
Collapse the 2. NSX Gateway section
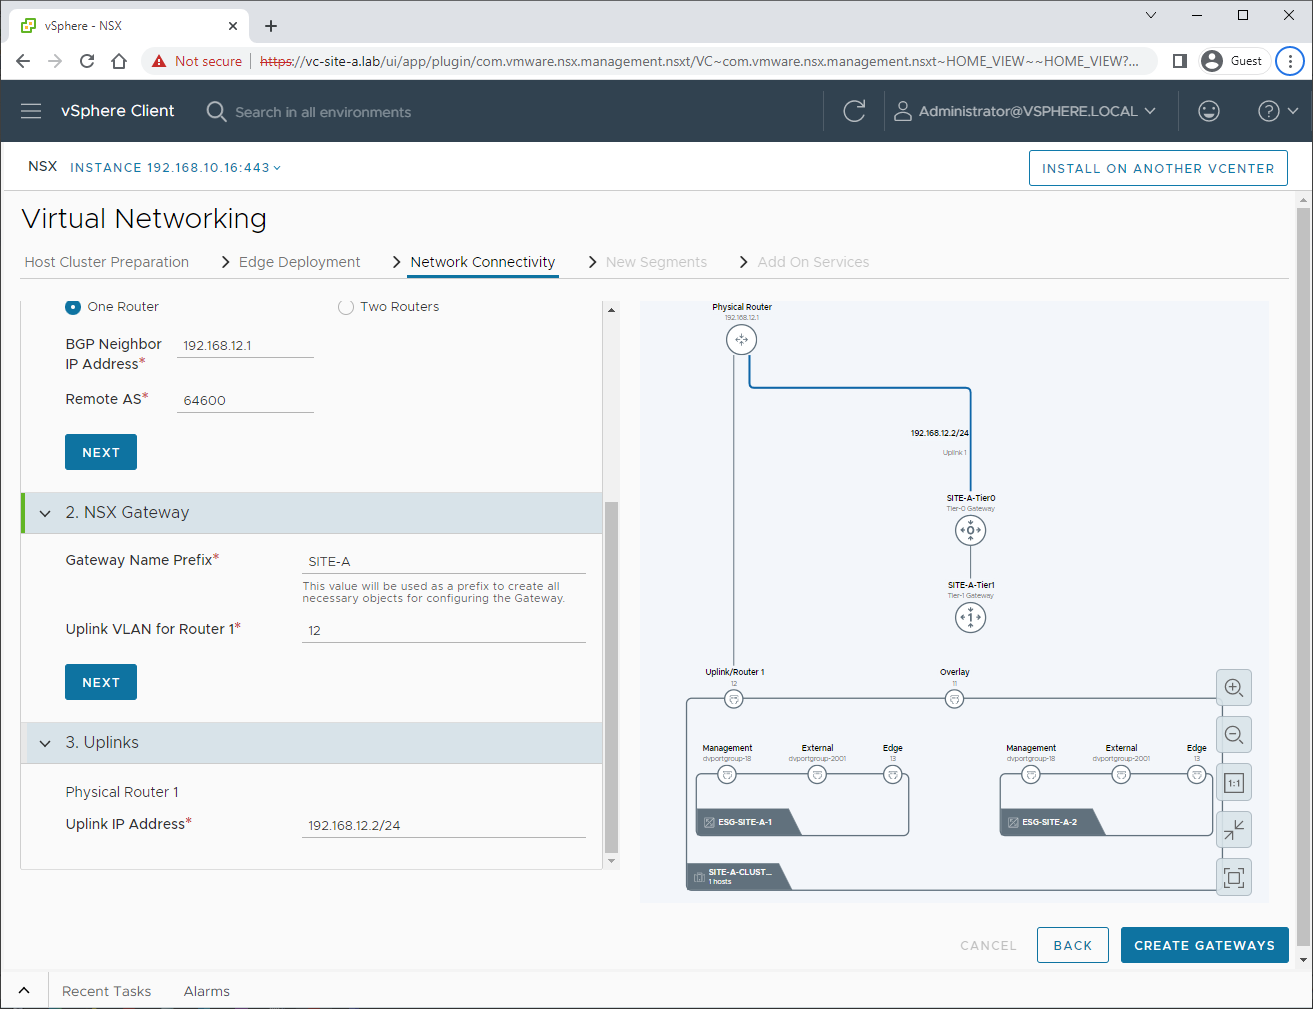45,513
